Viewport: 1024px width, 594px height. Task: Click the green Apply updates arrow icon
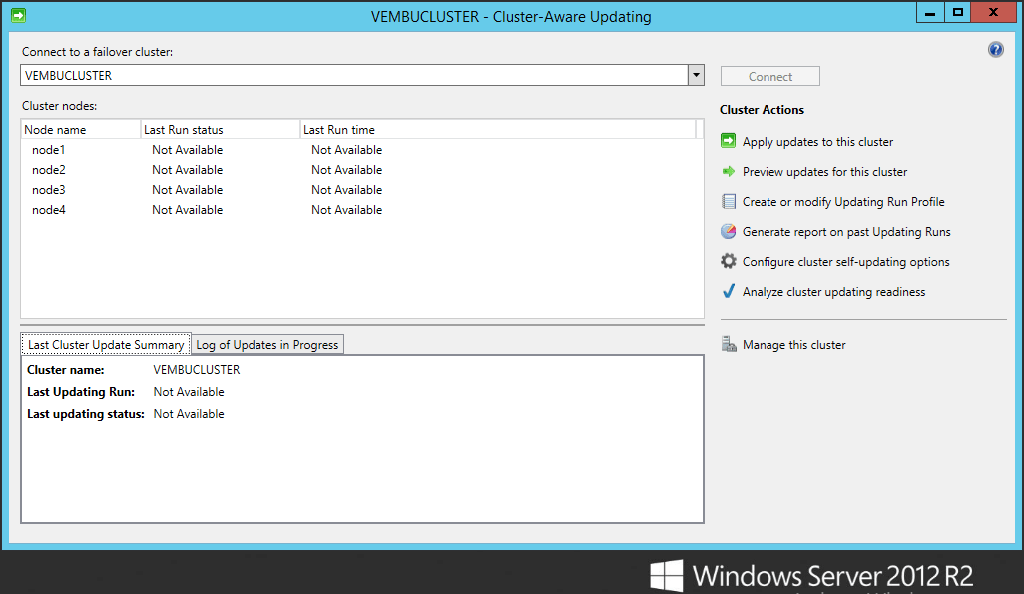729,141
